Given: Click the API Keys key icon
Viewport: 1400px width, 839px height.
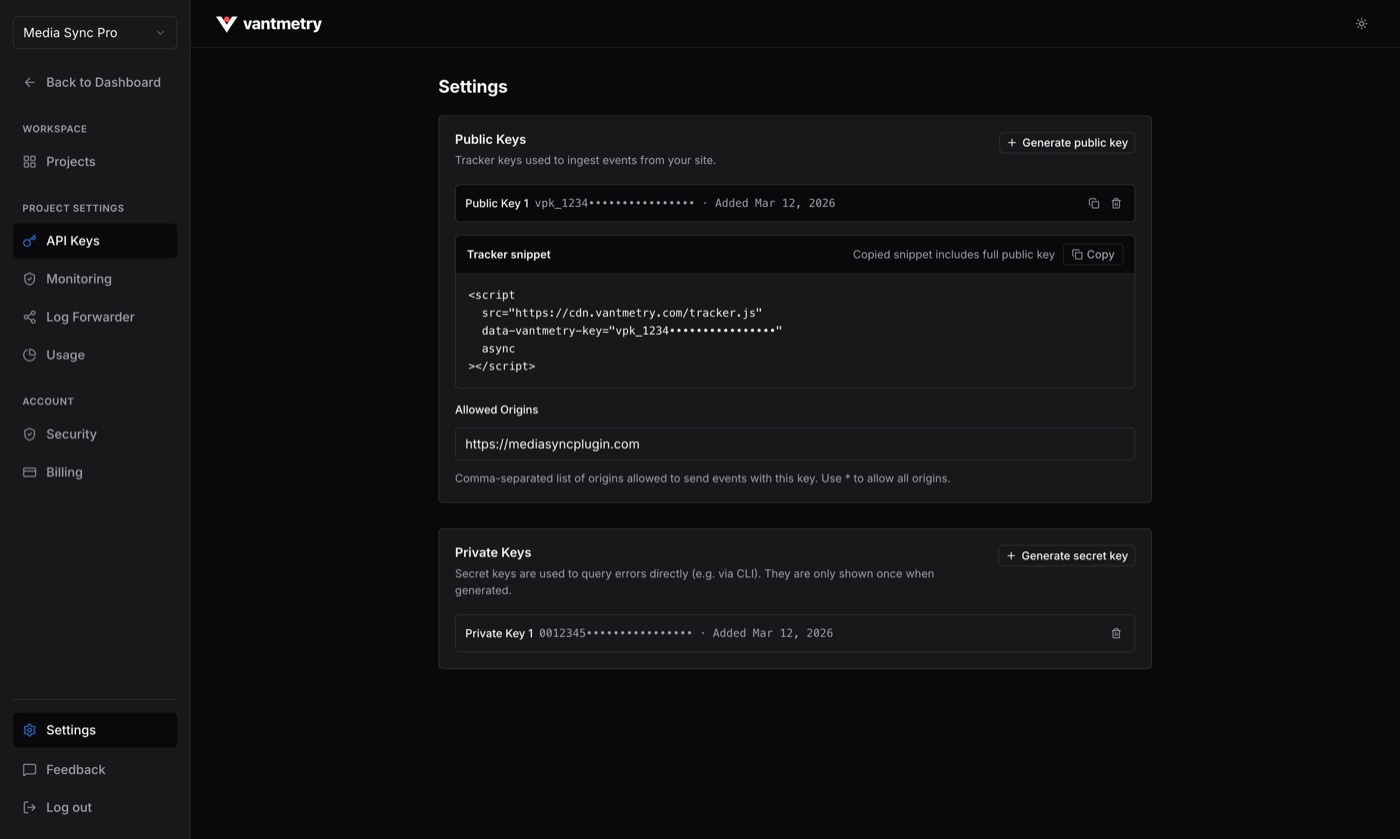Looking at the screenshot, I should pyautogui.click(x=30, y=241).
